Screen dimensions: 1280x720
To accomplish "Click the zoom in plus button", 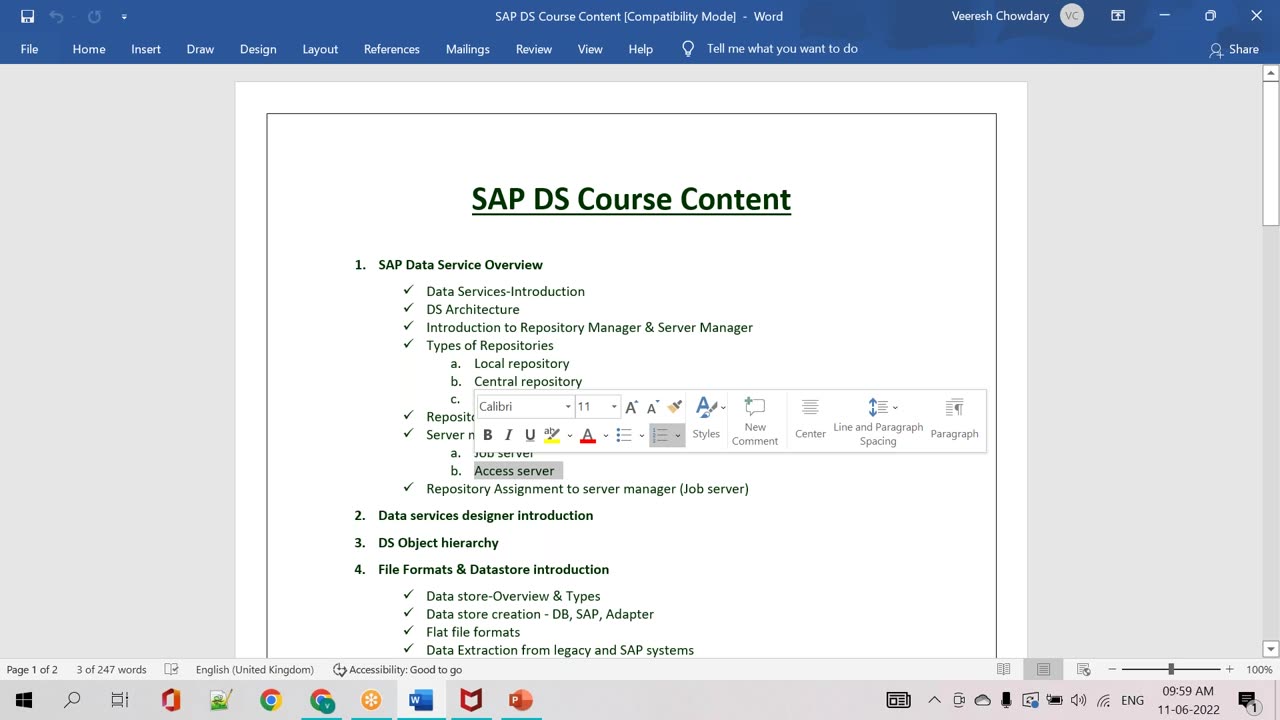I will (x=1230, y=670).
